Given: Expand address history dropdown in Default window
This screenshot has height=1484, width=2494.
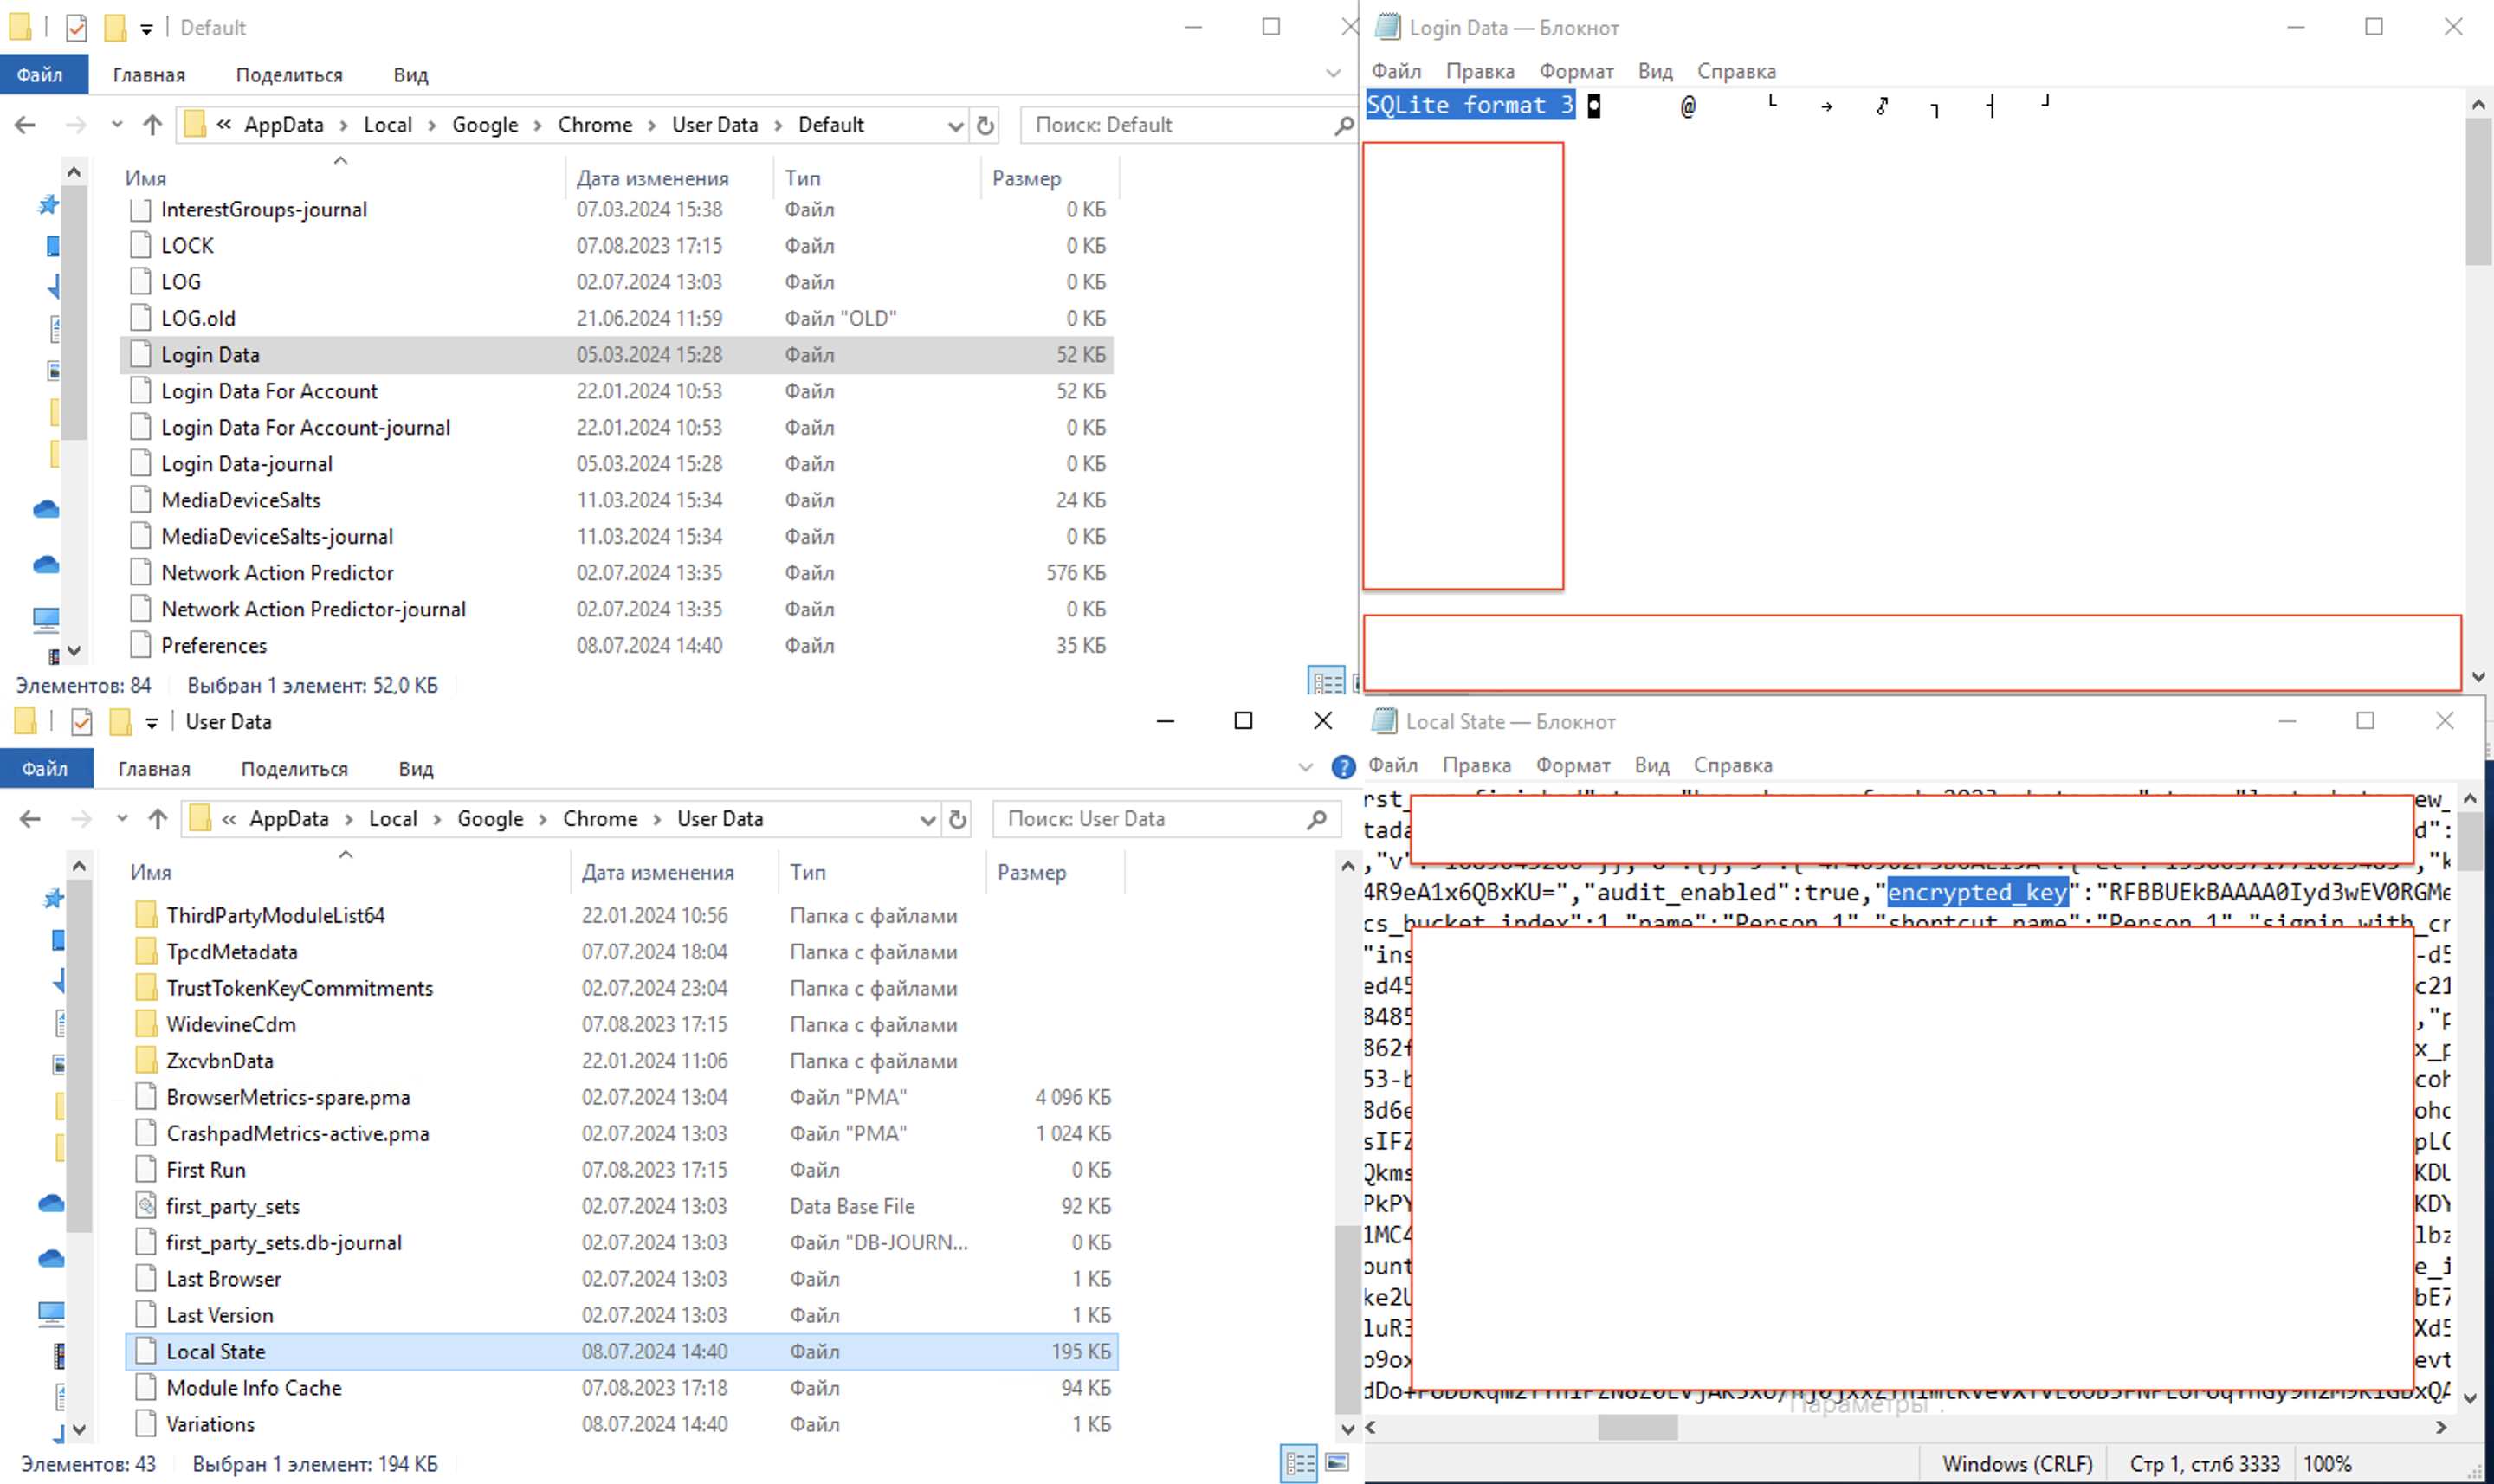Looking at the screenshot, I should 955,125.
